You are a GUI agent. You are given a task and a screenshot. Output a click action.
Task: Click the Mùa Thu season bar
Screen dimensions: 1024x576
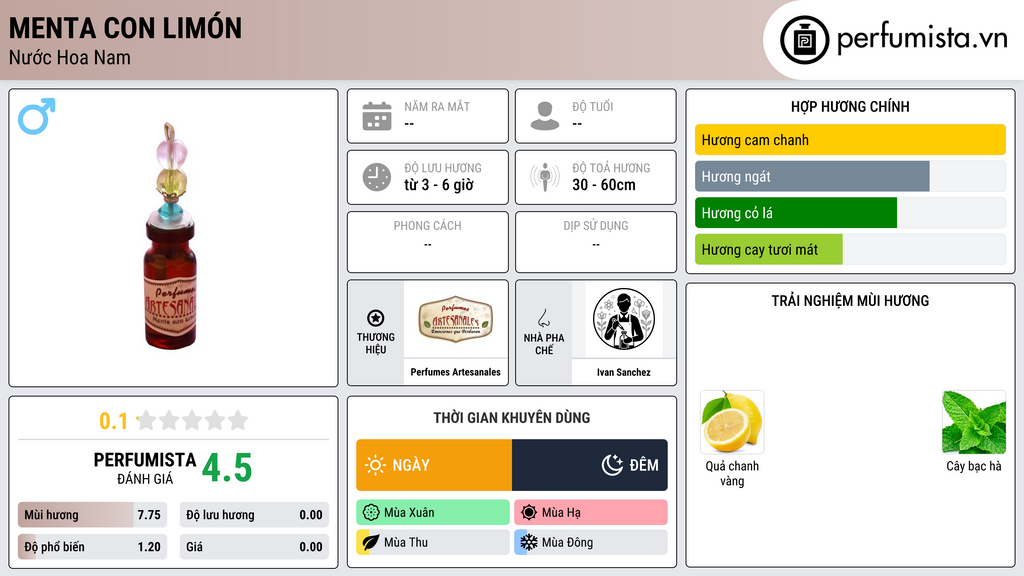[x=433, y=542]
